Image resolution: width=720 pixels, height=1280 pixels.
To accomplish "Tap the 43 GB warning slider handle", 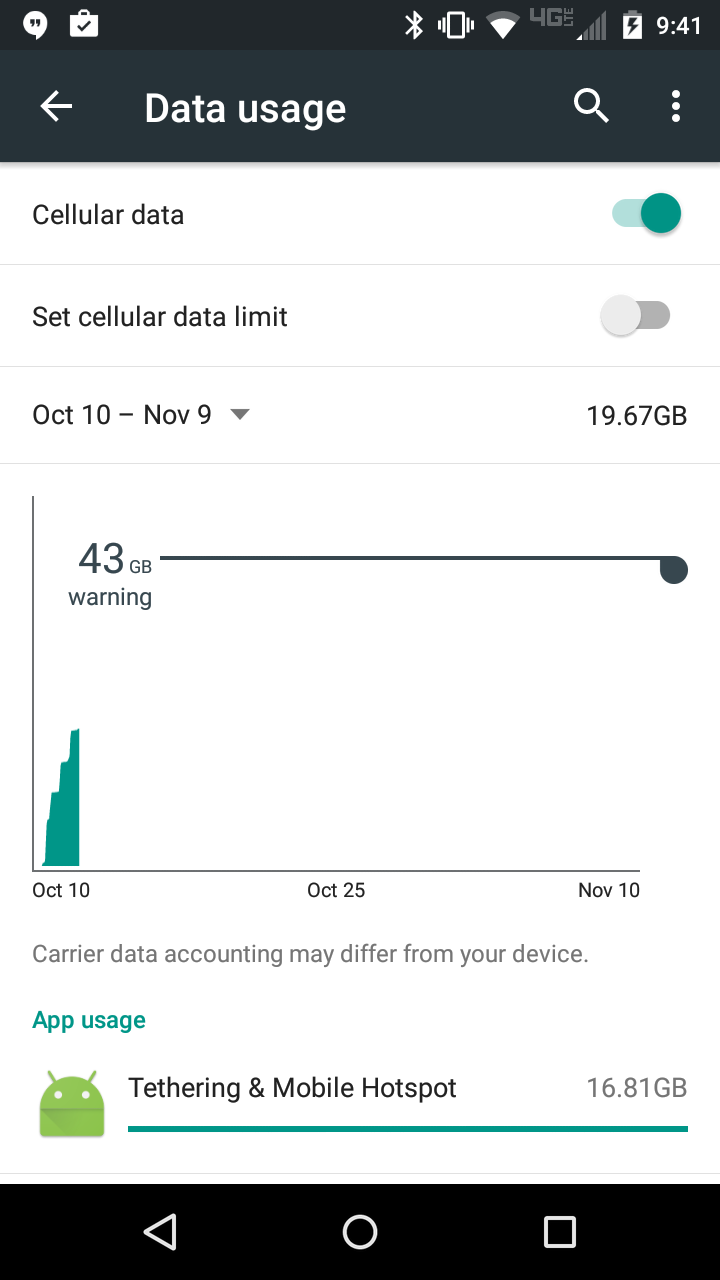I will pos(674,570).
